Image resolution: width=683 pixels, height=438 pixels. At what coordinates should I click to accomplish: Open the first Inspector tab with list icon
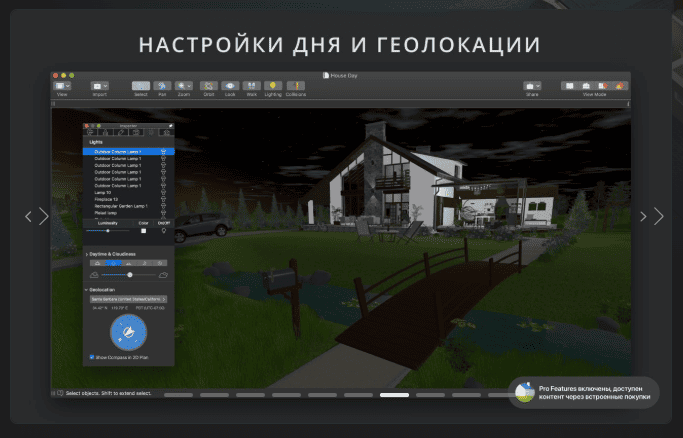tap(91, 132)
